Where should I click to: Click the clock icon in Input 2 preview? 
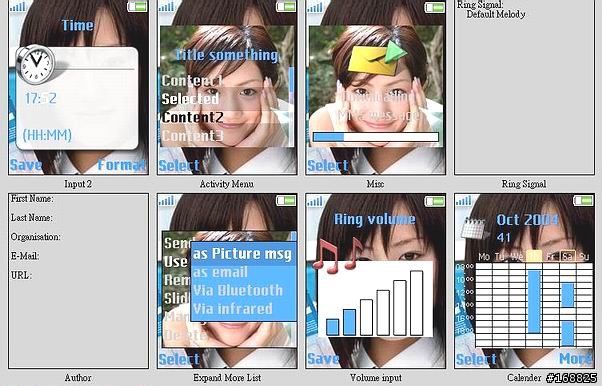(36, 64)
